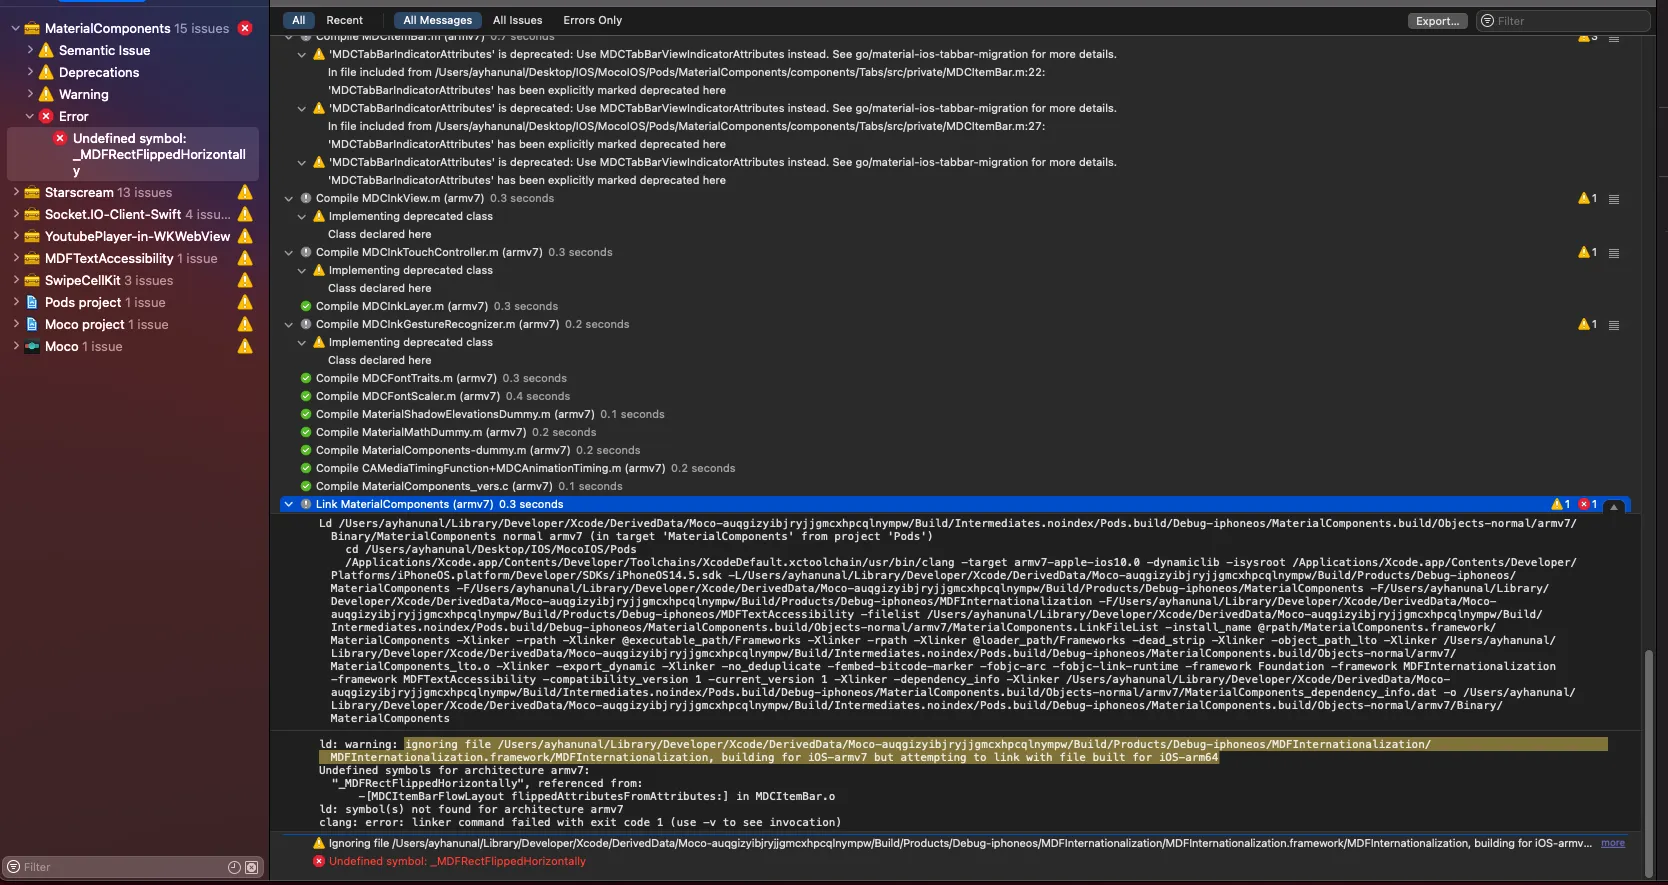Click success checkmark of Compile MDCInkLayer.m
This screenshot has height=885, width=1668.
tap(306, 306)
